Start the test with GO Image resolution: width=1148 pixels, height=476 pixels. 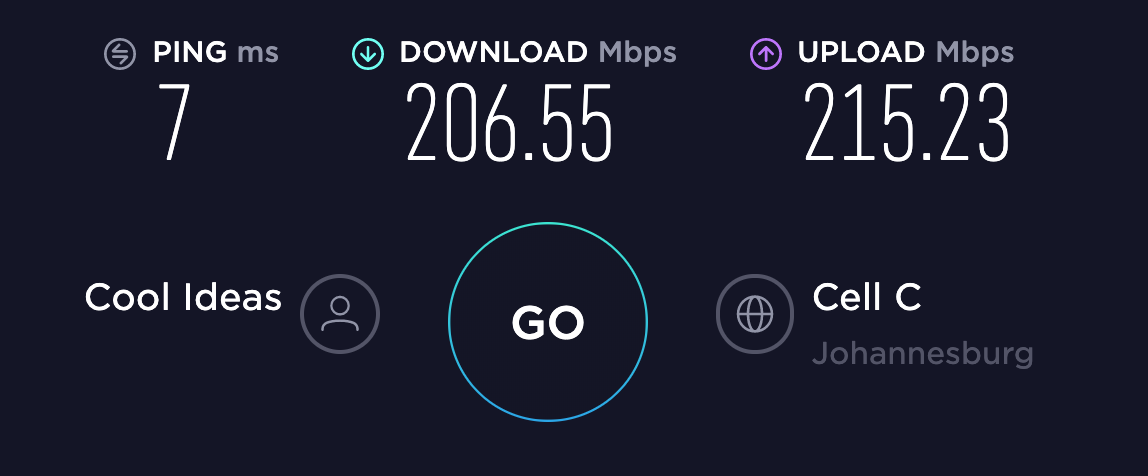click(x=548, y=322)
